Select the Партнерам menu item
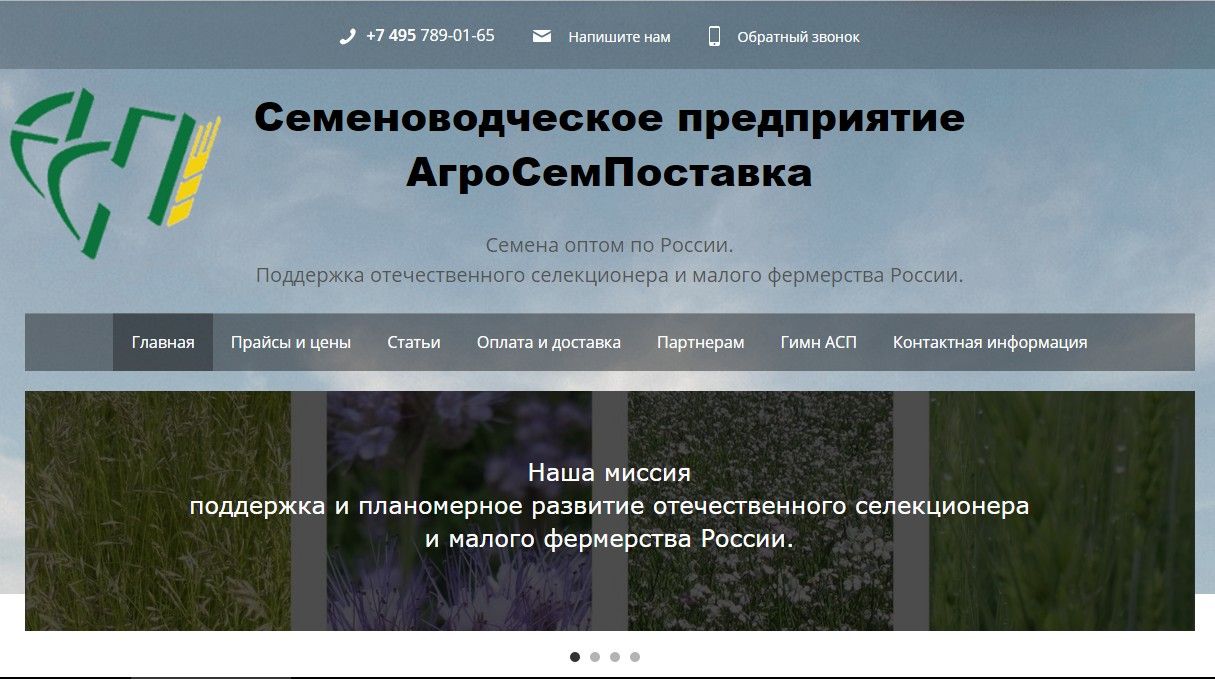The width and height of the screenshot is (1215, 700). 701,342
